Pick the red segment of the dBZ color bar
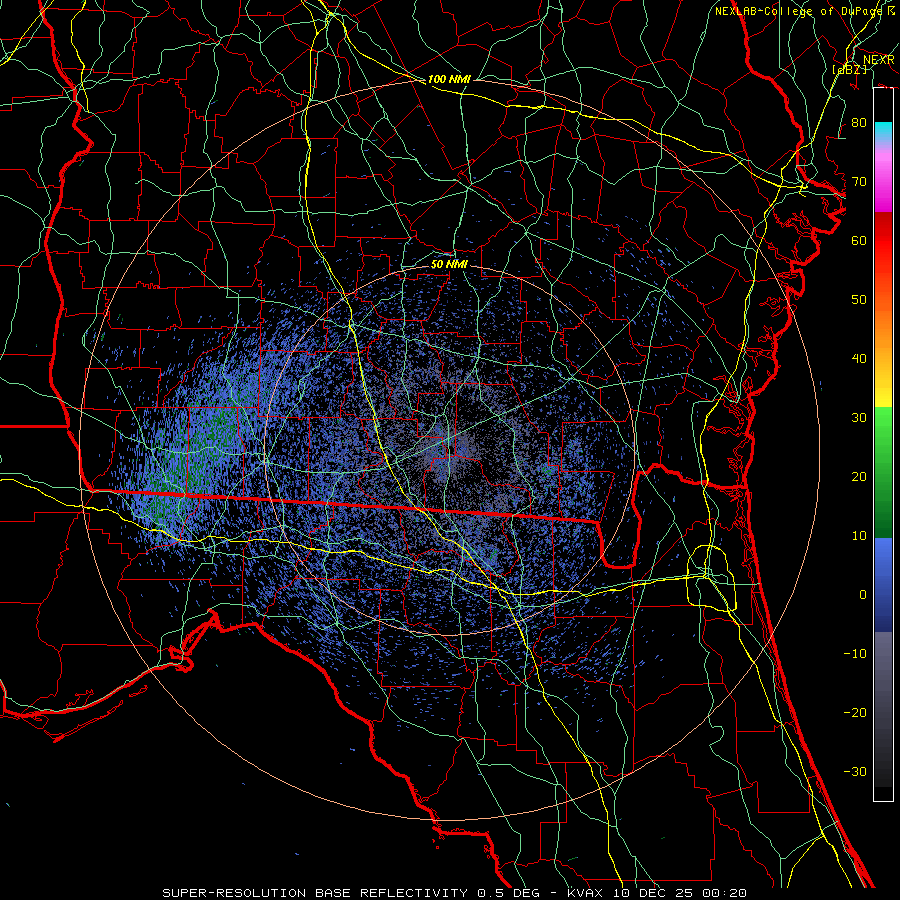Image resolution: width=900 pixels, height=900 pixels. coord(883,241)
